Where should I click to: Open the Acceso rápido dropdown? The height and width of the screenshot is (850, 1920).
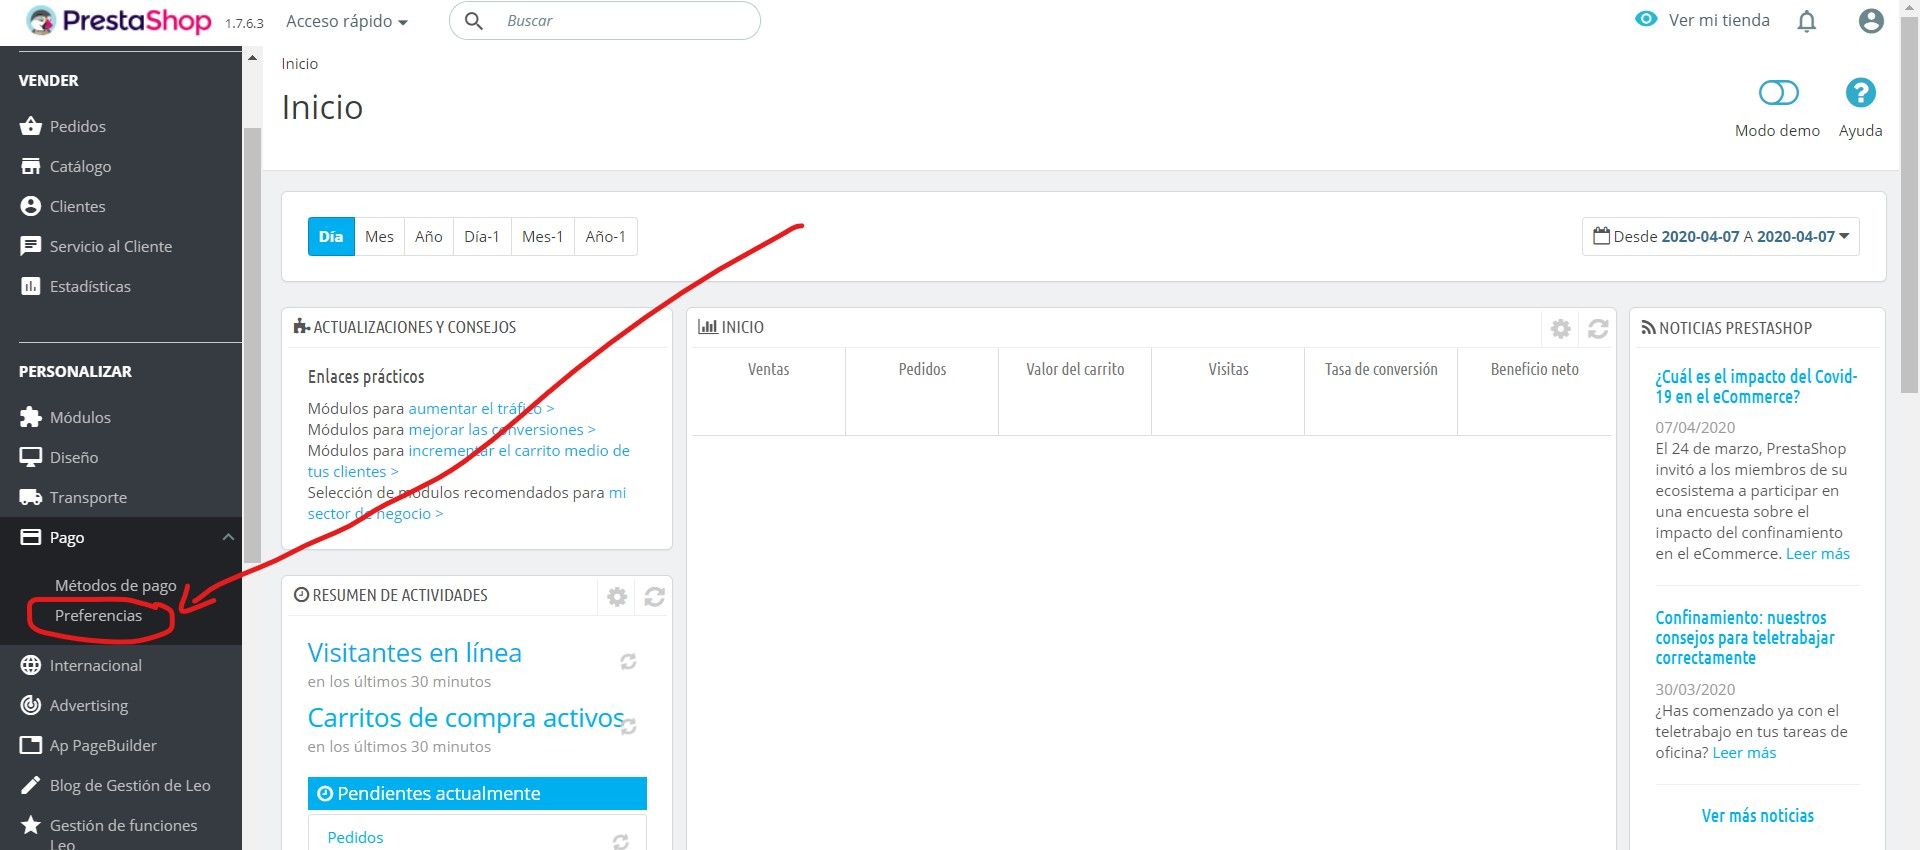(x=347, y=21)
